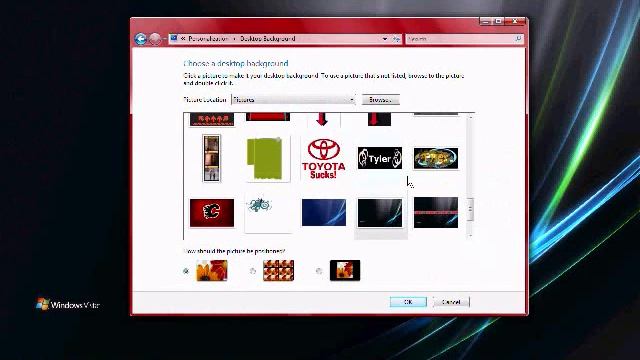Select the highlighted dark Vista wallpaper thumbnail
Screen dimensions: 640x360
[380, 213]
